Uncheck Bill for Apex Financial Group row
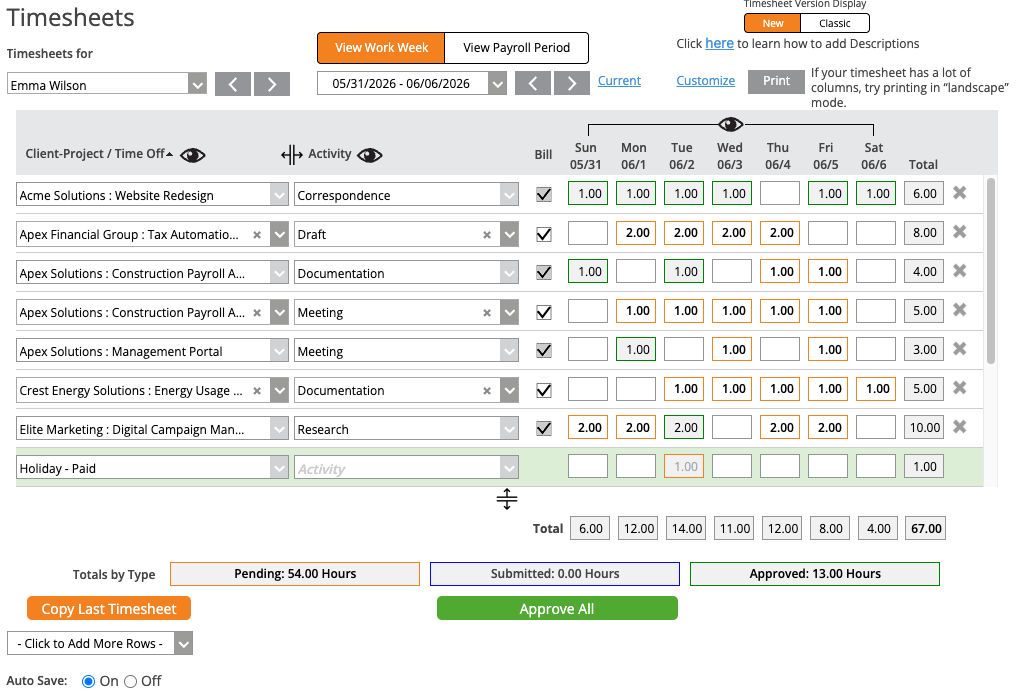The width and height of the screenshot is (1016, 694). [544, 234]
